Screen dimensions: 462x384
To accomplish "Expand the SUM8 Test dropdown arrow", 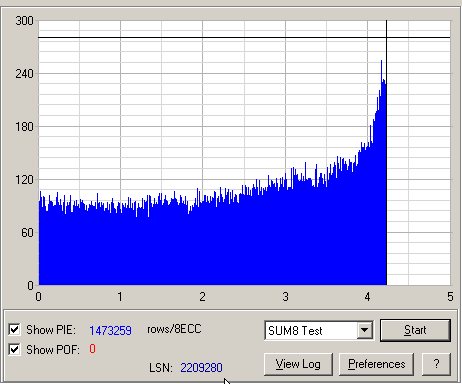I will pyautogui.click(x=365, y=330).
